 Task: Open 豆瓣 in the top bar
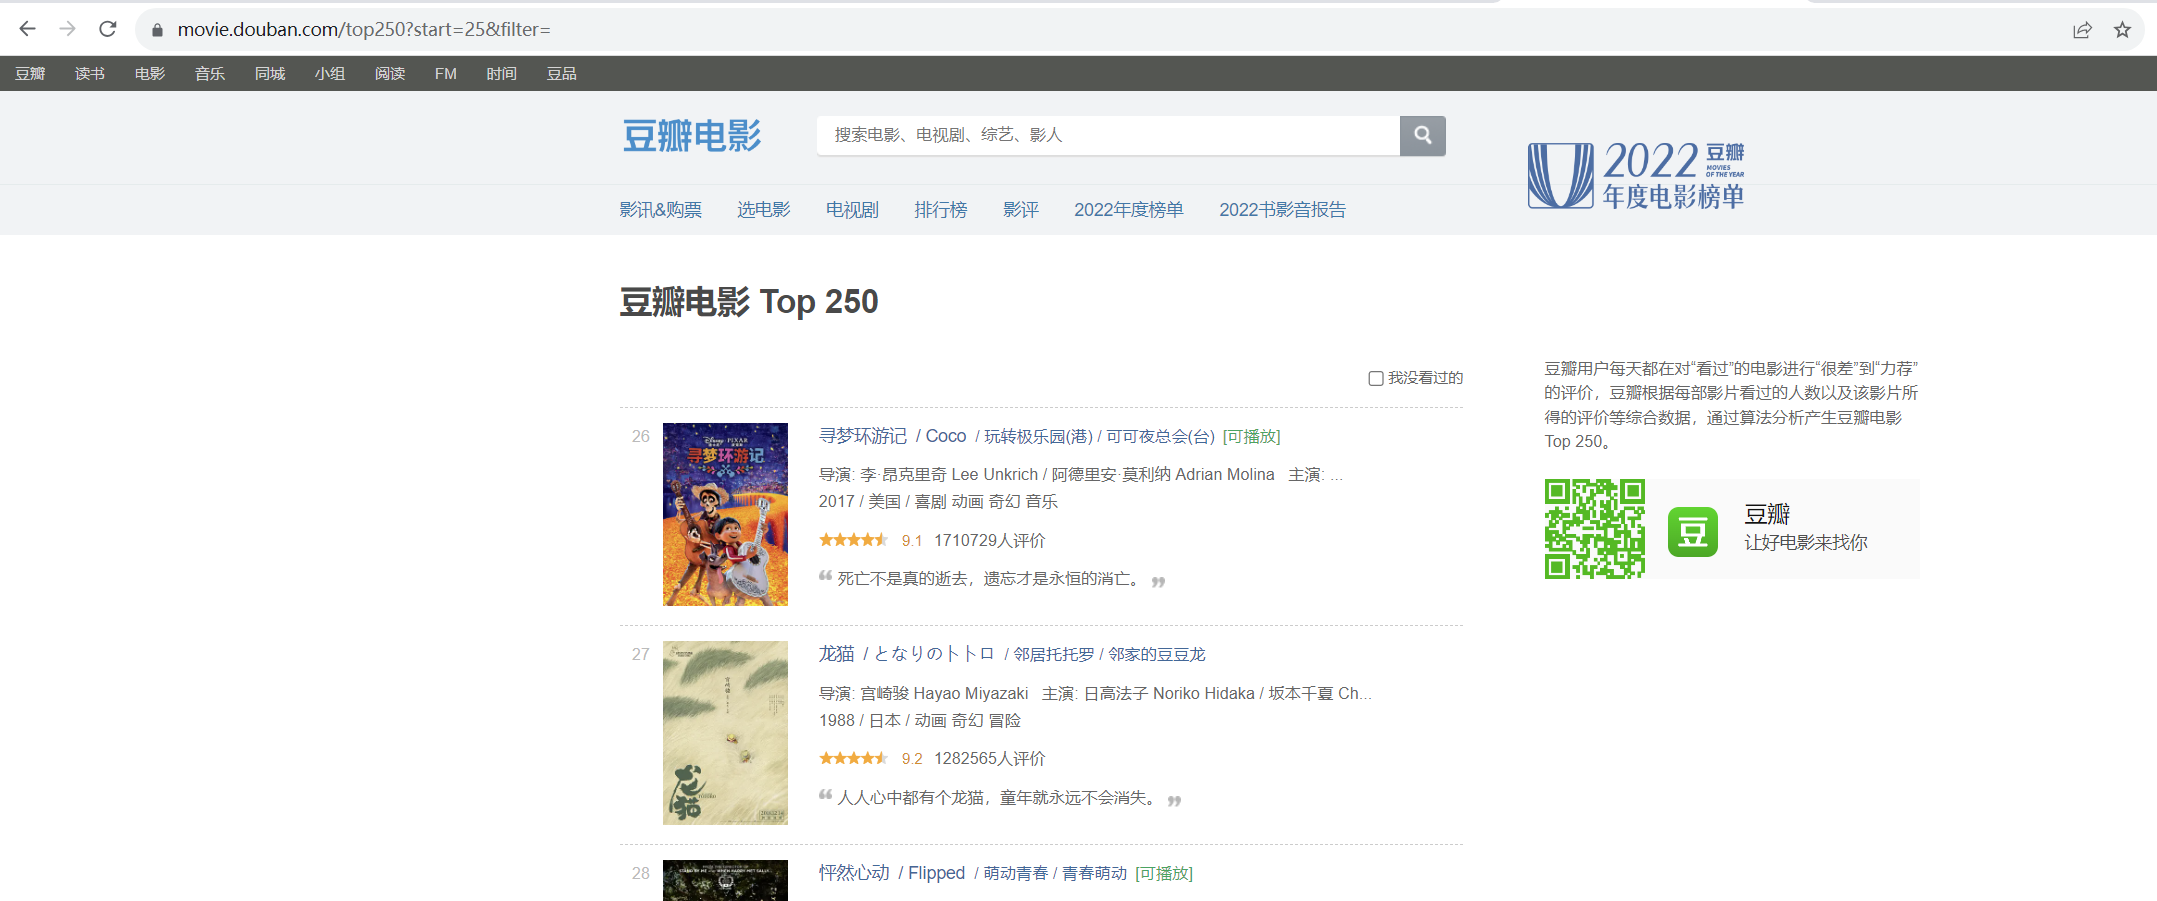(x=30, y=73)
